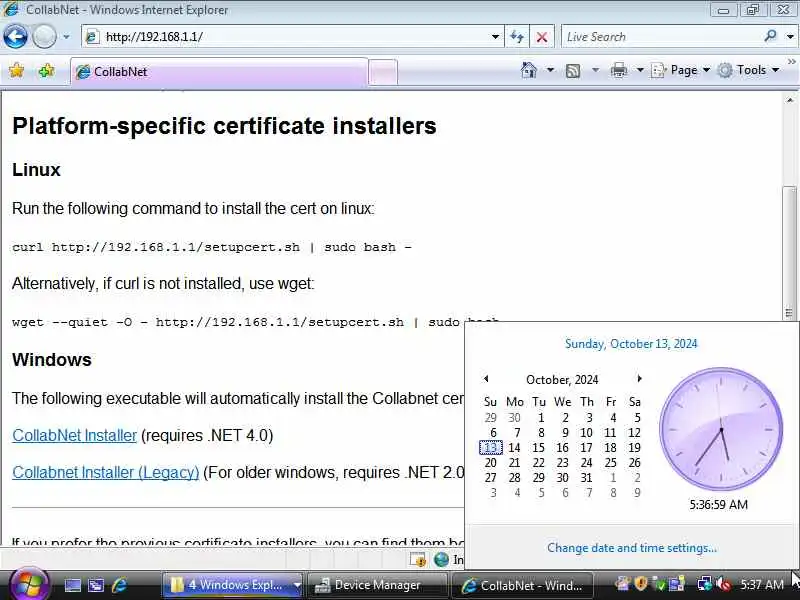Click the muted volume tray icon
800x600 pixels.
point(723,584)
